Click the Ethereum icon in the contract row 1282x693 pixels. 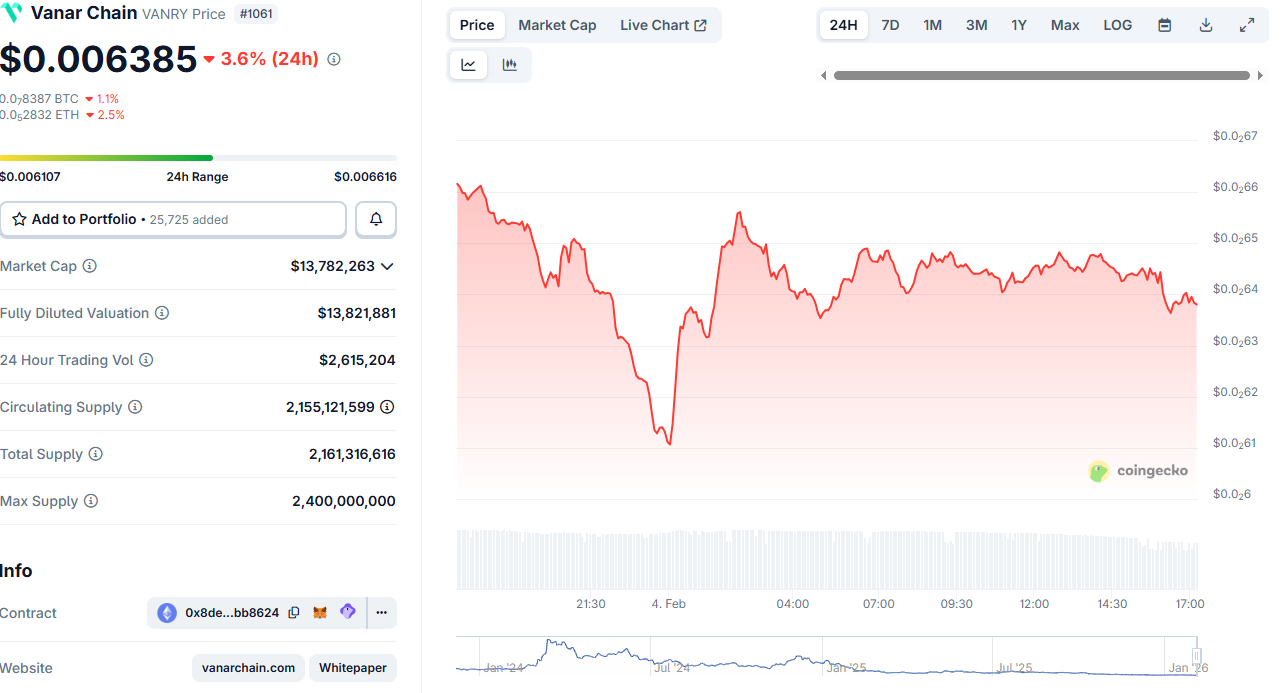(167, 613)
